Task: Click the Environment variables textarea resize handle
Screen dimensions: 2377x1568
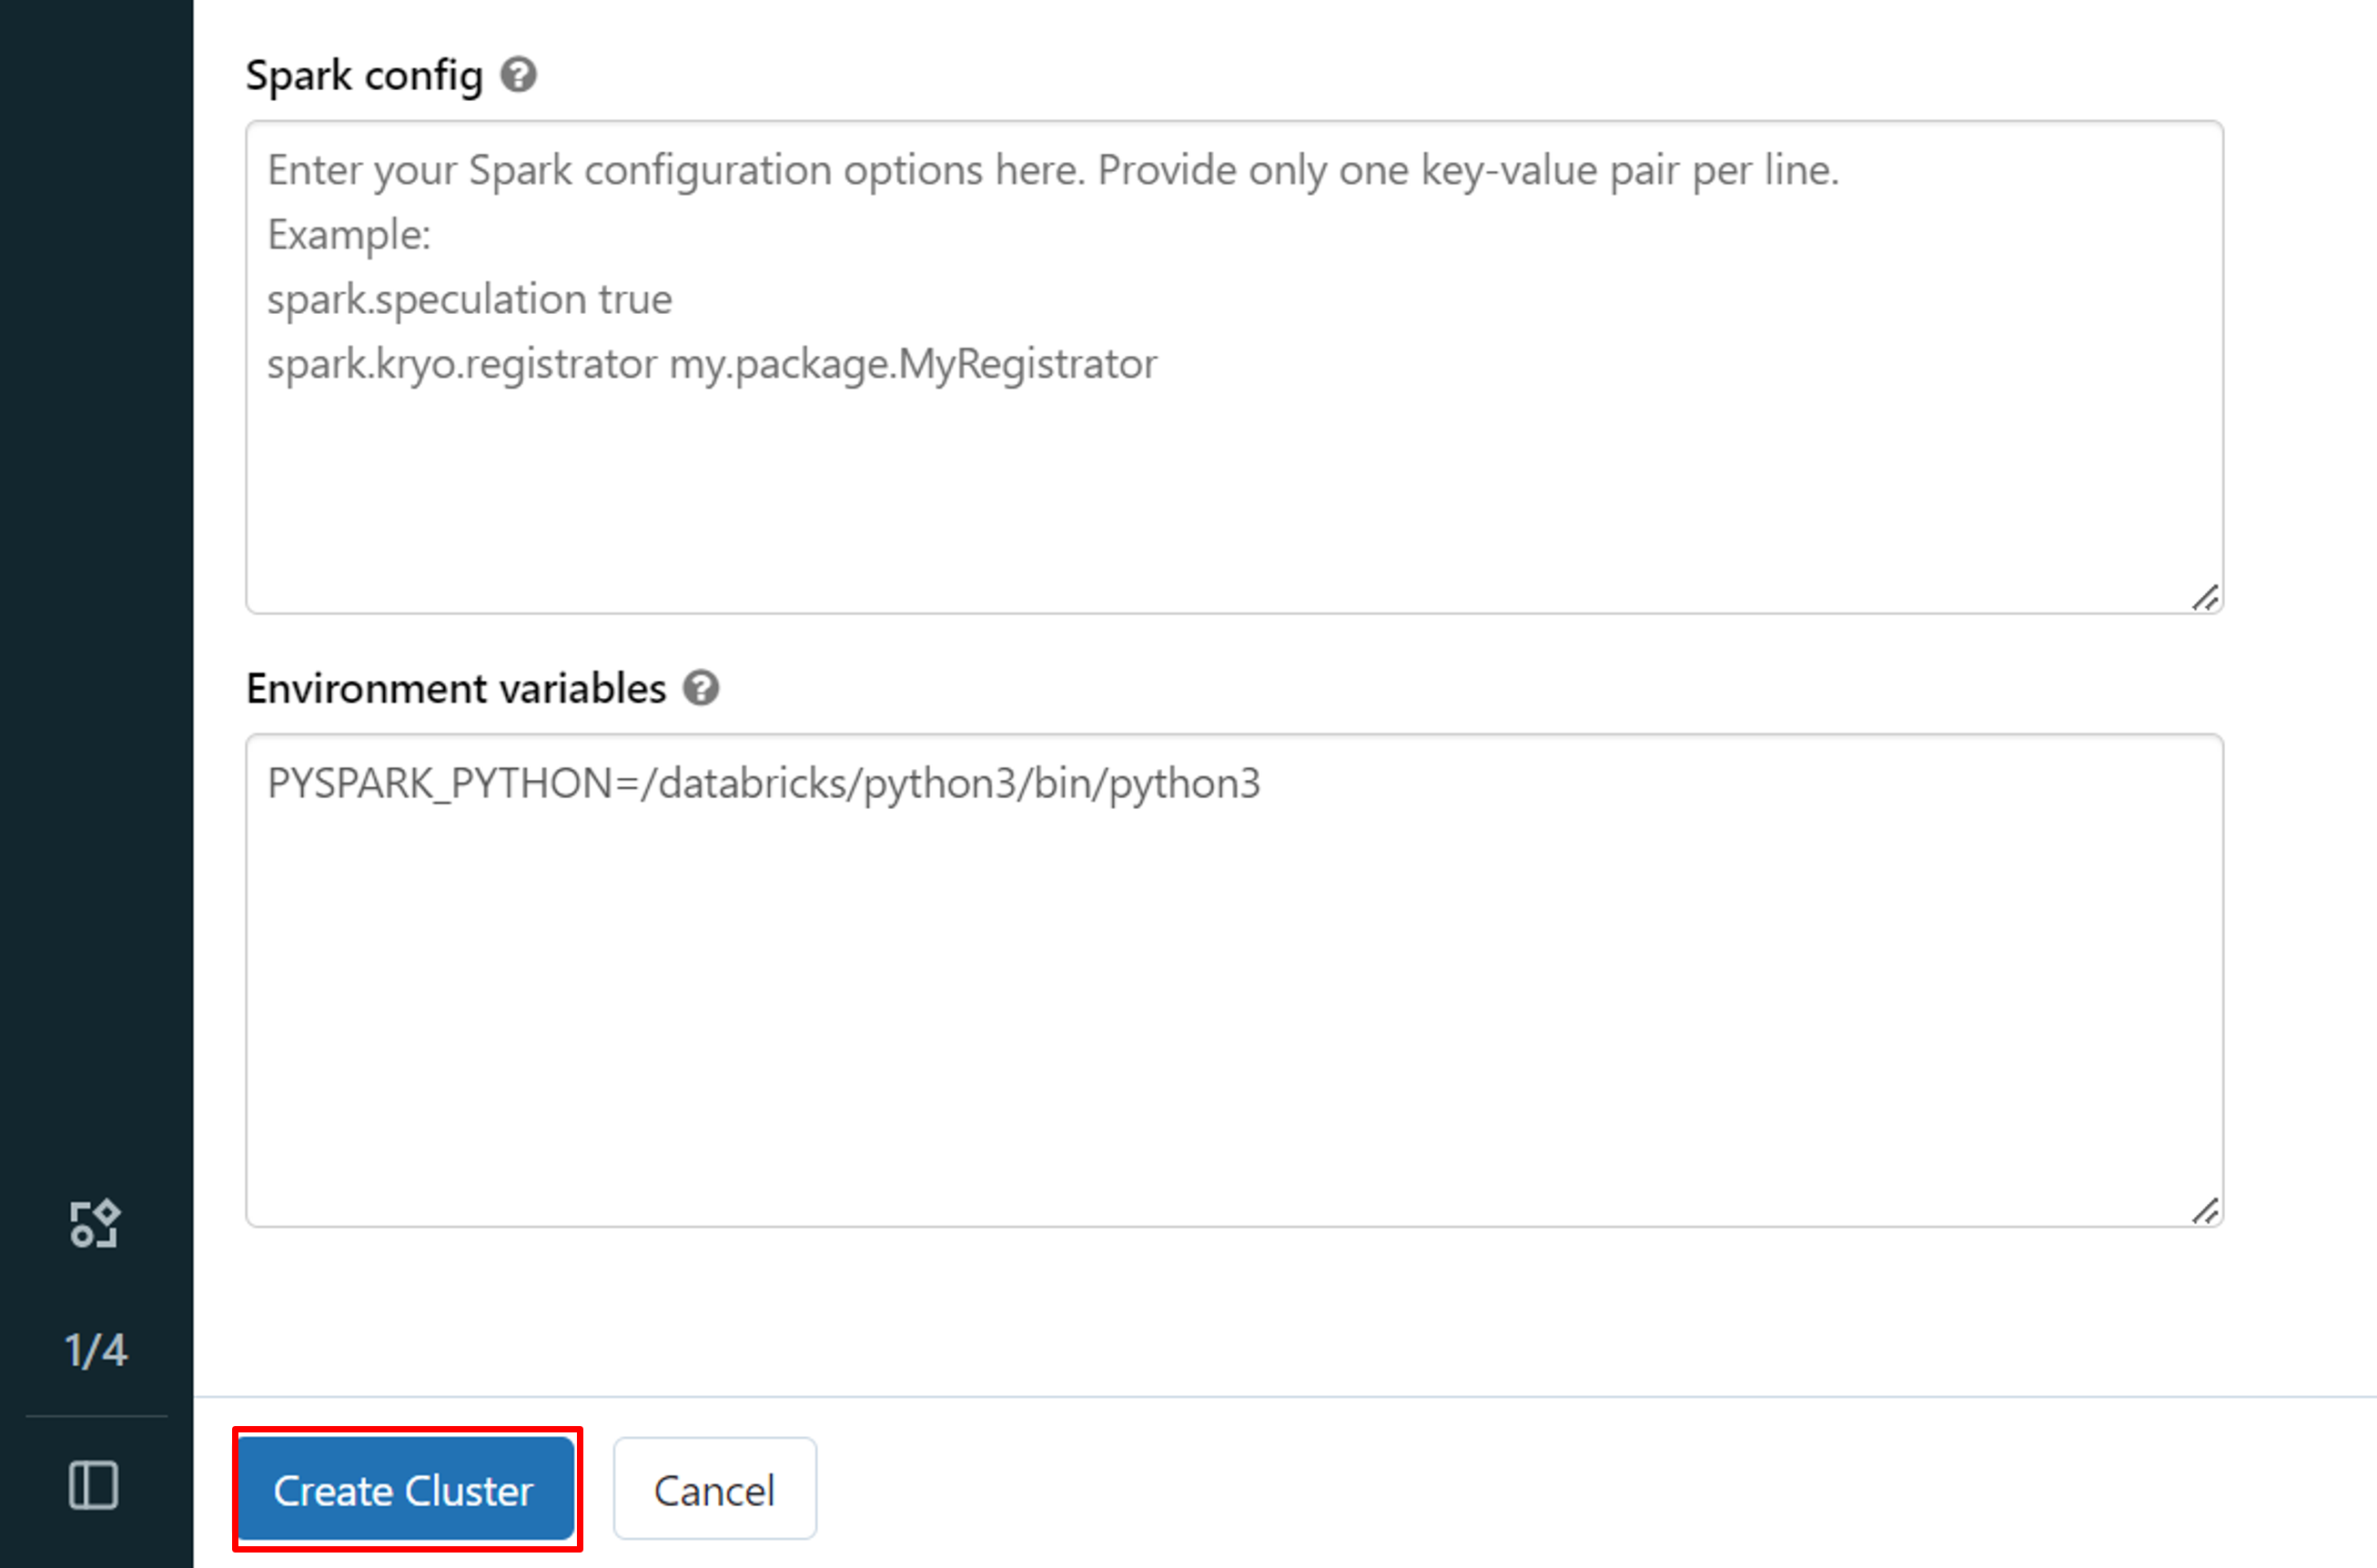Action: click(x=2204, y=1210)
